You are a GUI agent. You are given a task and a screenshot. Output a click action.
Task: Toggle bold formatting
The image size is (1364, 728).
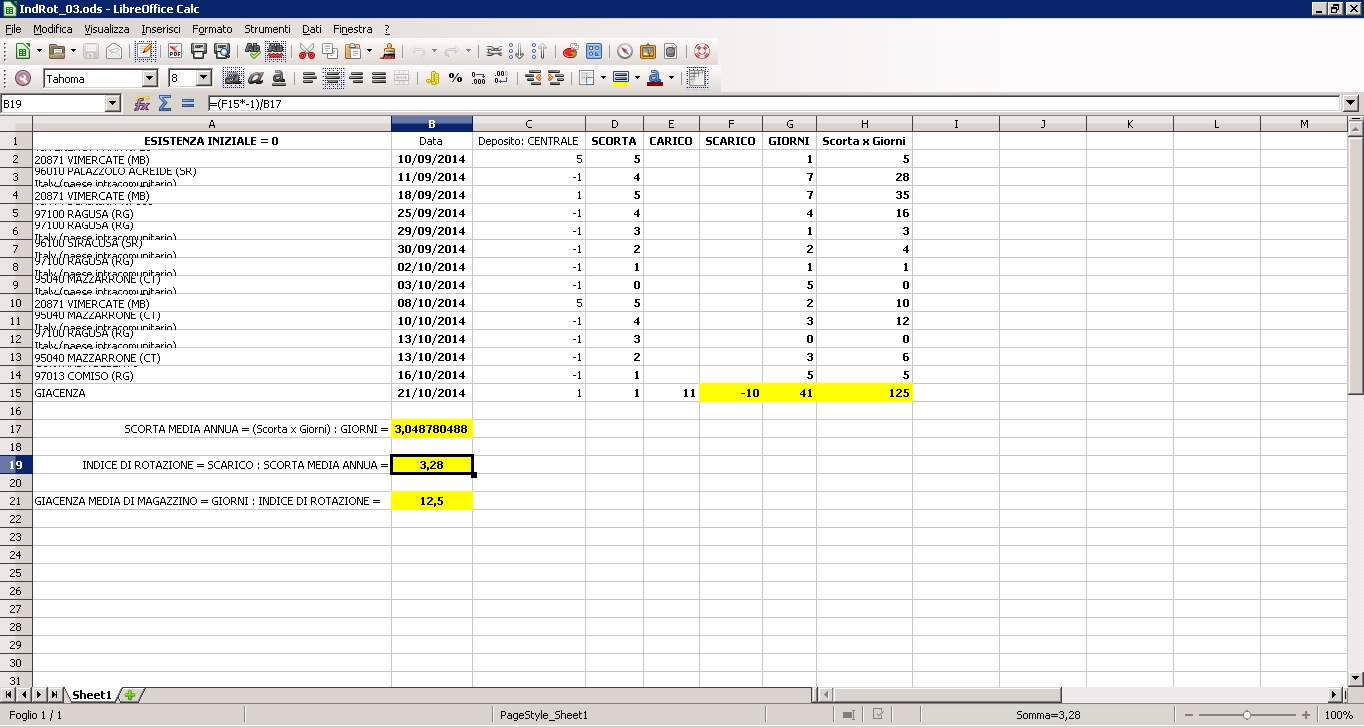232,78
